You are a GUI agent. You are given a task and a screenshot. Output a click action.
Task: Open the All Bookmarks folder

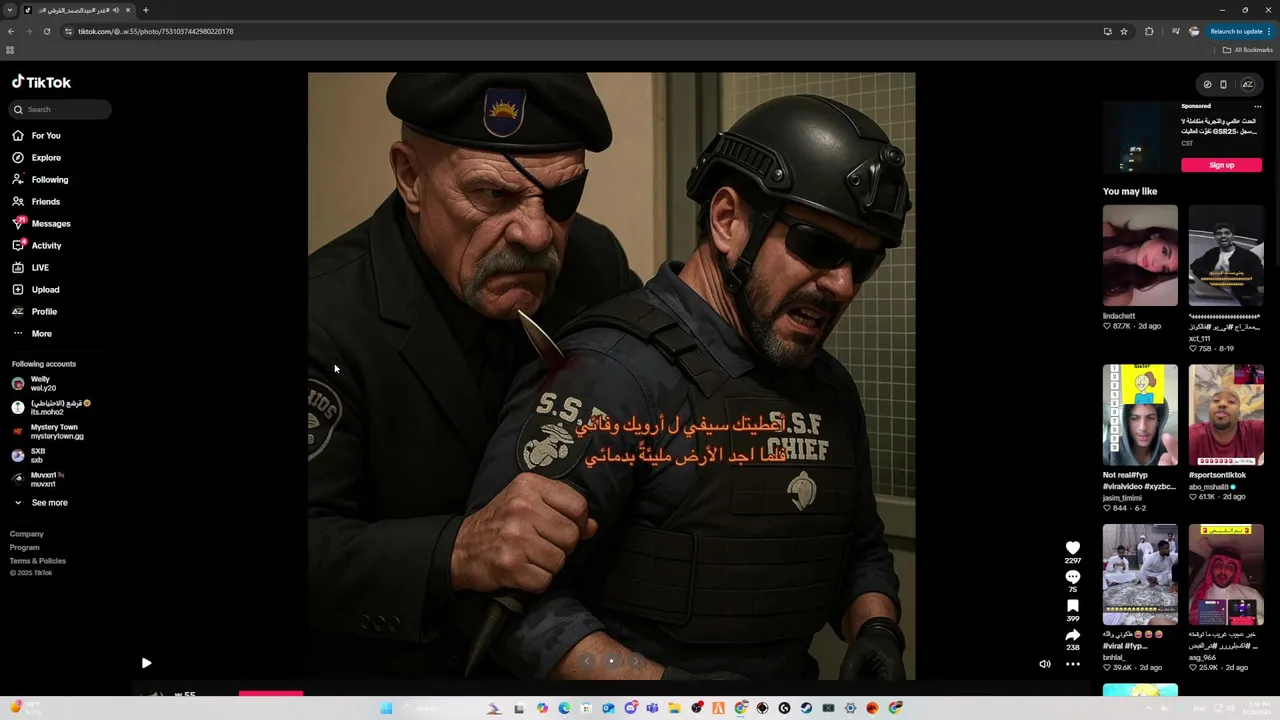(1248, 50)
